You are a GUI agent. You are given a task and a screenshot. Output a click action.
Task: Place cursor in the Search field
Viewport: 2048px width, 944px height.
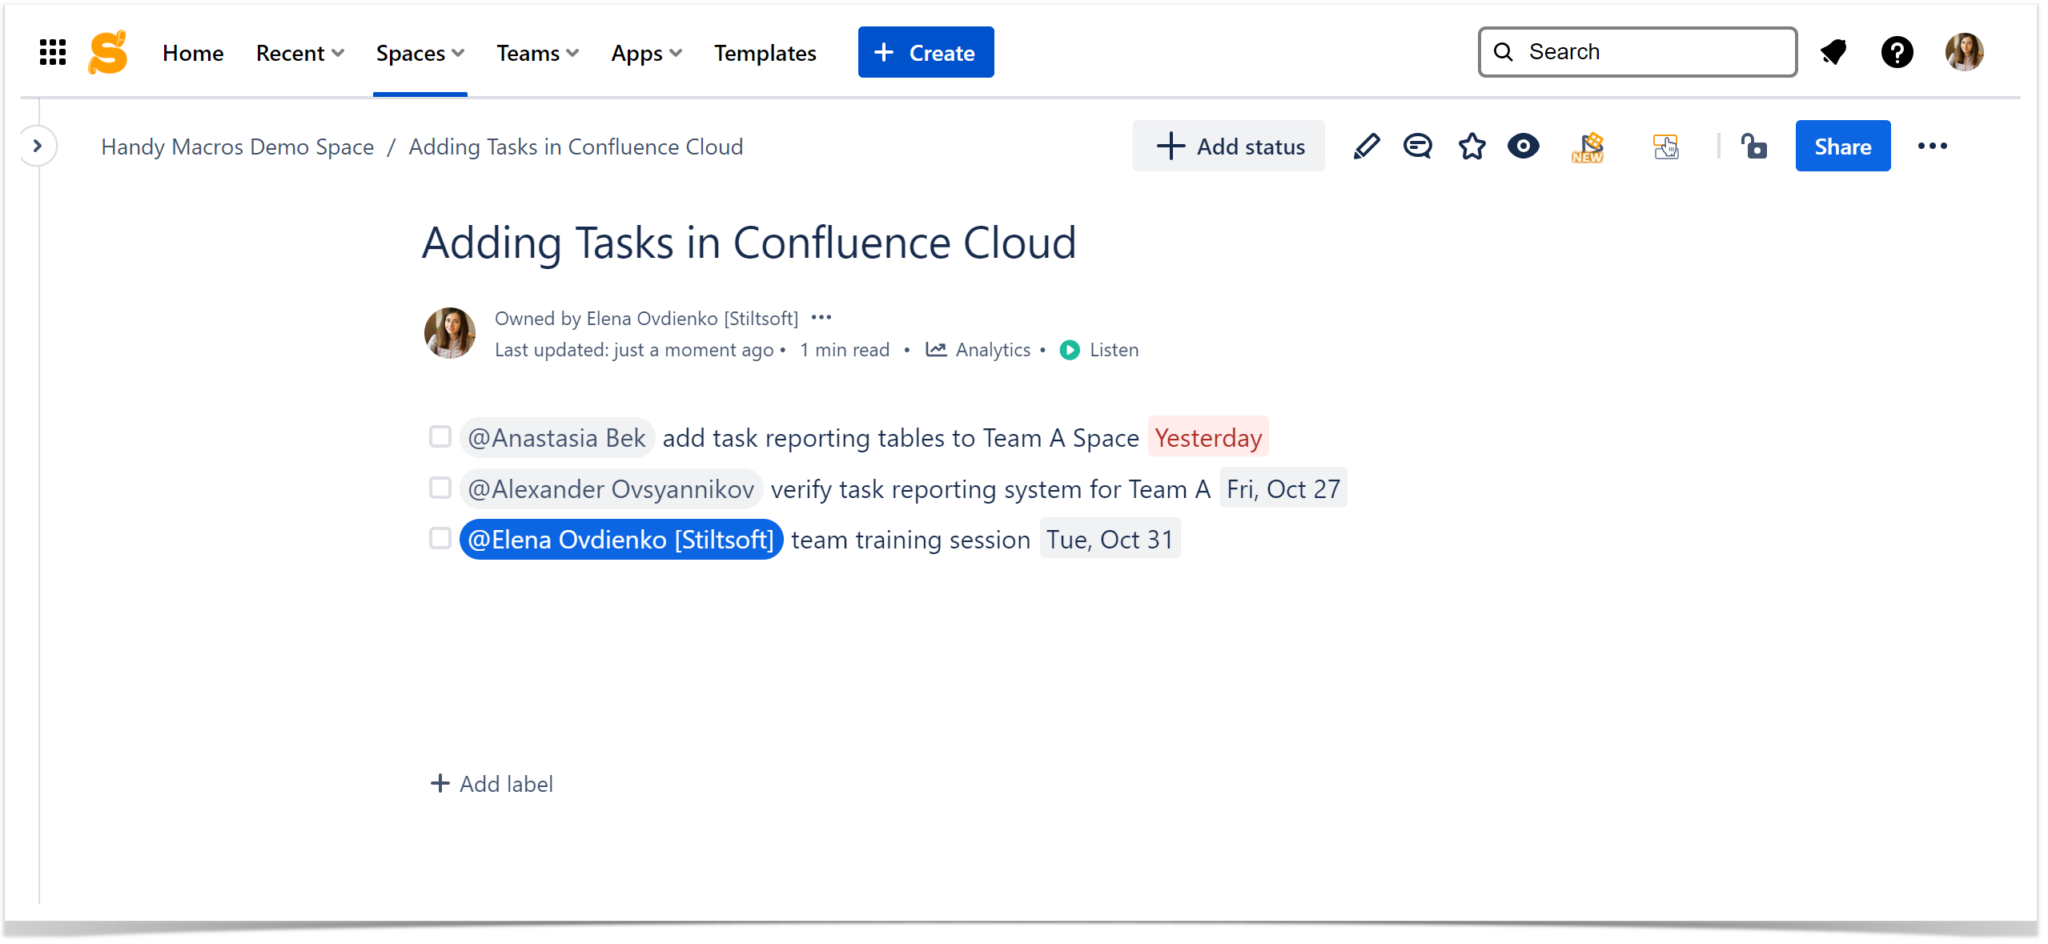(x=1637, y=51)
